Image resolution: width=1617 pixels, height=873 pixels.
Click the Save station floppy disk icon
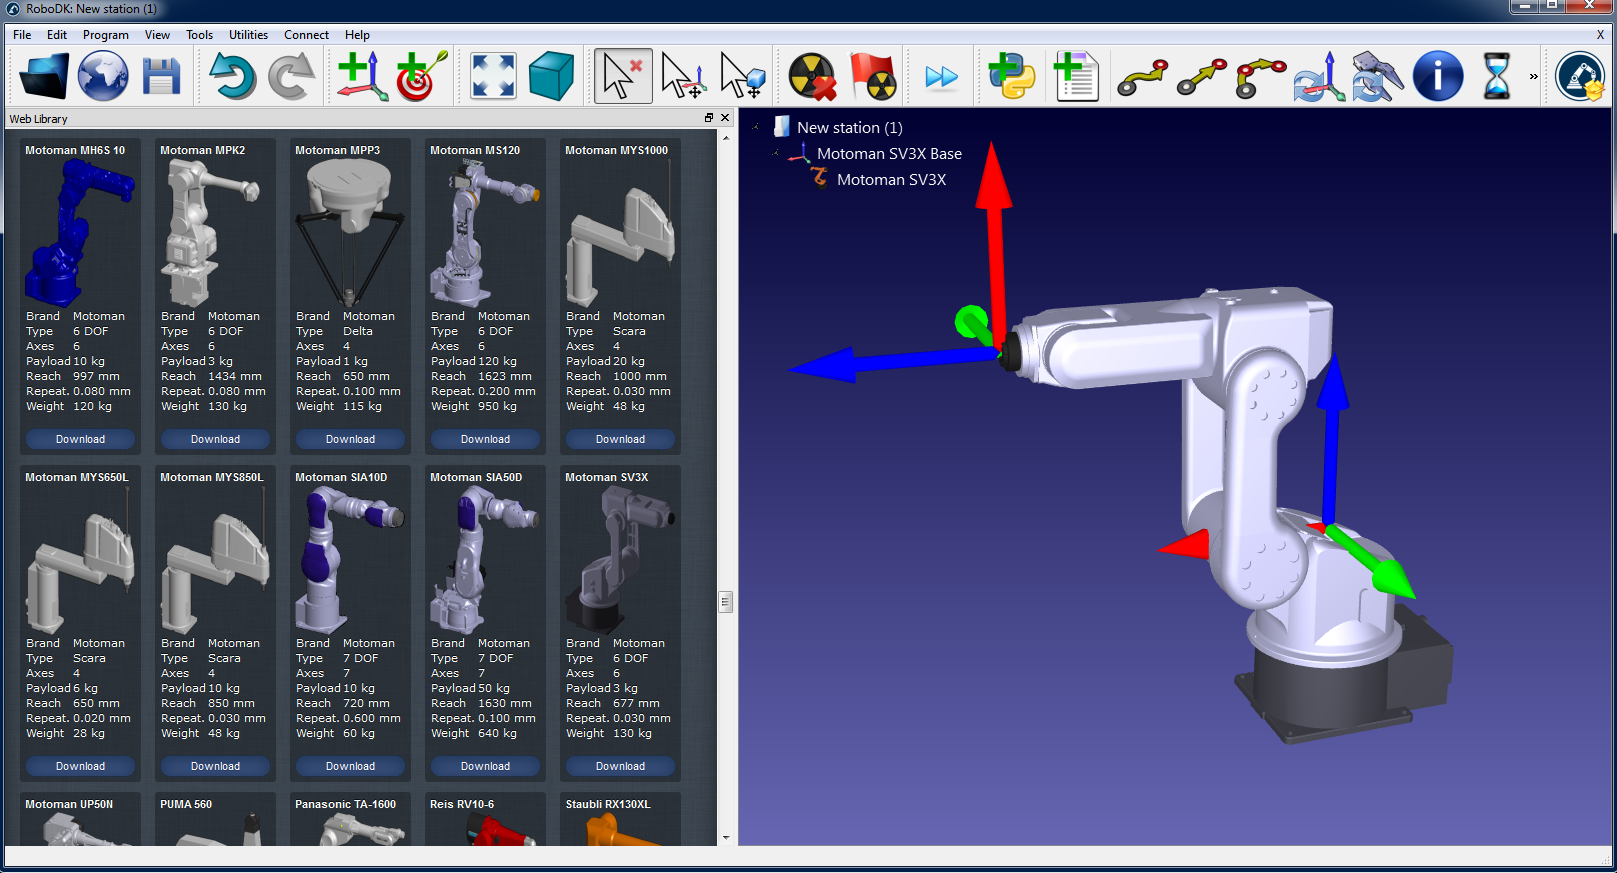[161, 76]
